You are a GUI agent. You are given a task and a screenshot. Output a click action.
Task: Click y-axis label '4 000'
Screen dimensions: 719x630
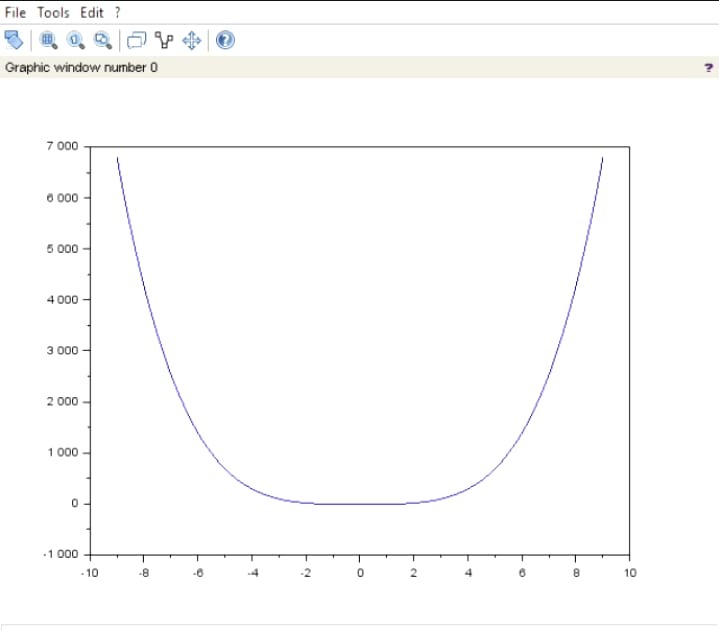(x=62, y=299)
